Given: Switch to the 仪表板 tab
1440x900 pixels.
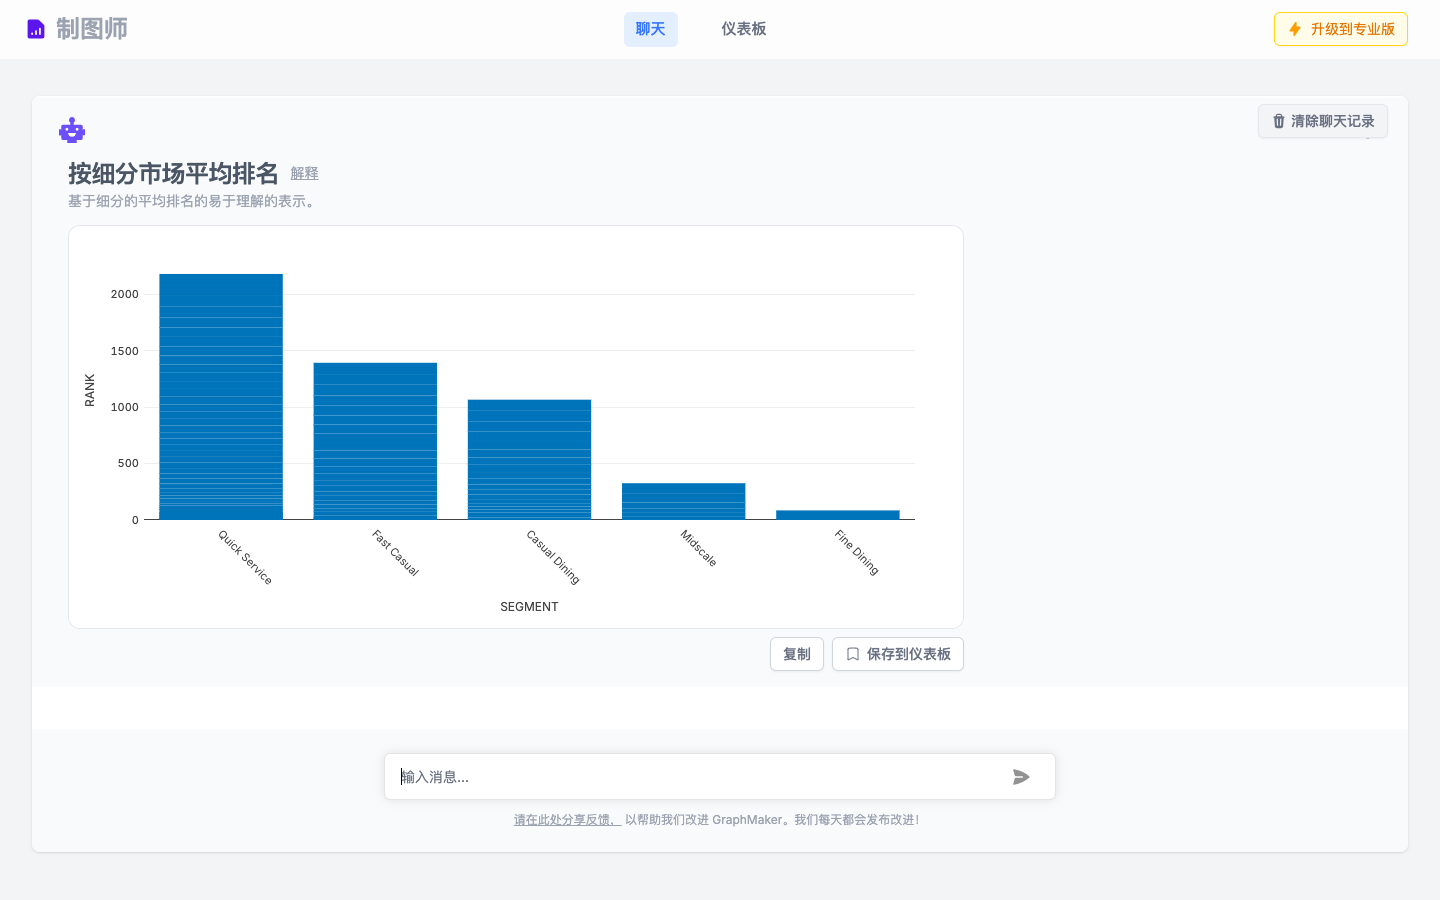Looking at the screenshot, I should 744,29.
